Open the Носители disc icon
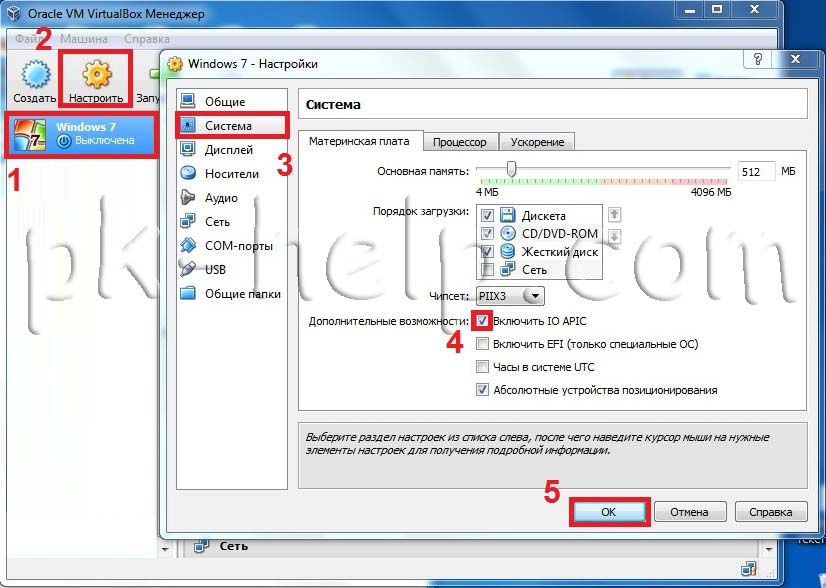This screenshot has height=588, width=826. click(x=188, y=173)
